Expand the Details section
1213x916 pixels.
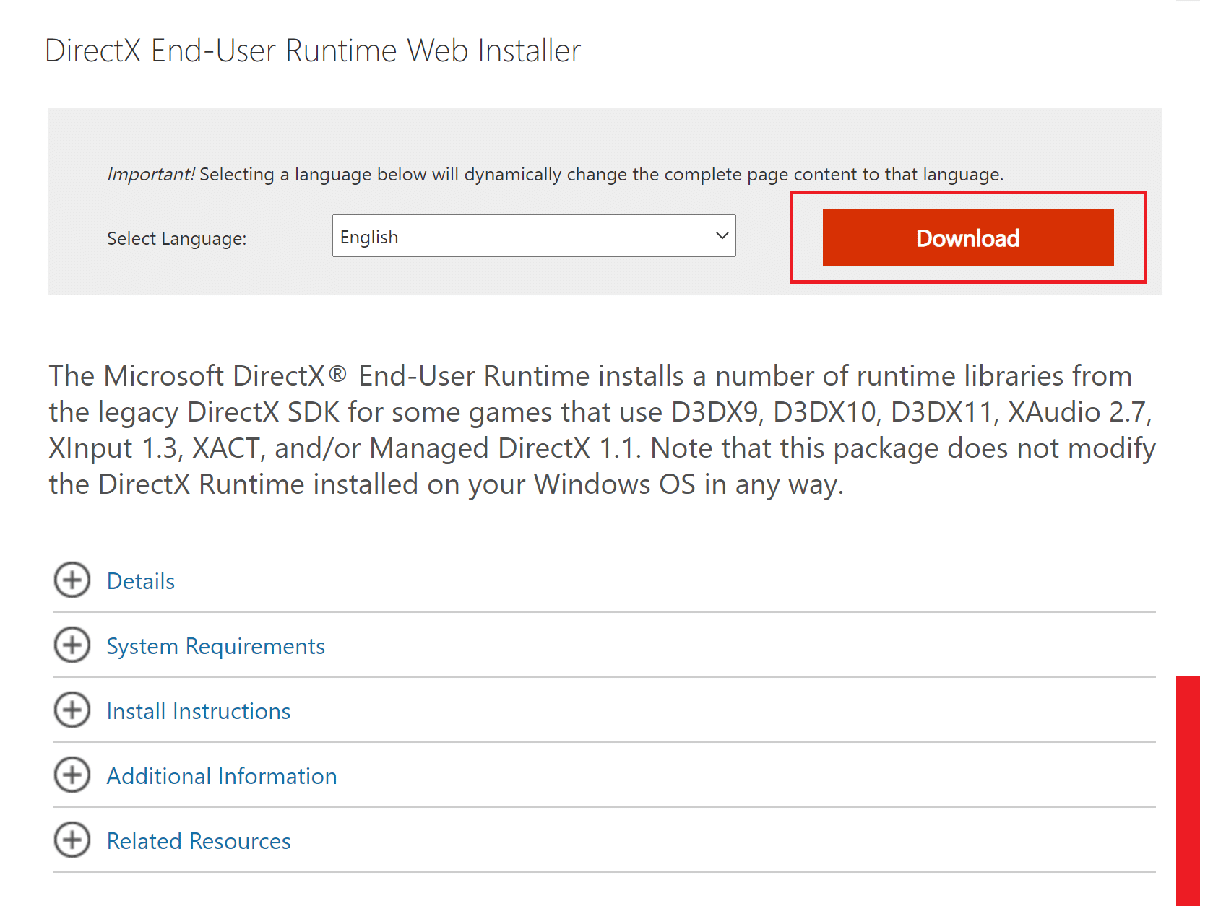click(140, 580)
